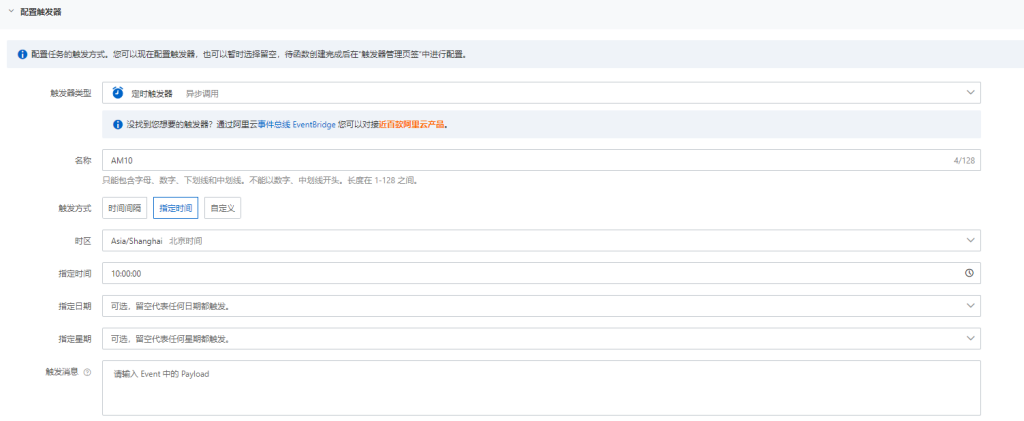
Task: Click the 名称 input field containing AM10
Action: tap(541, 160)
